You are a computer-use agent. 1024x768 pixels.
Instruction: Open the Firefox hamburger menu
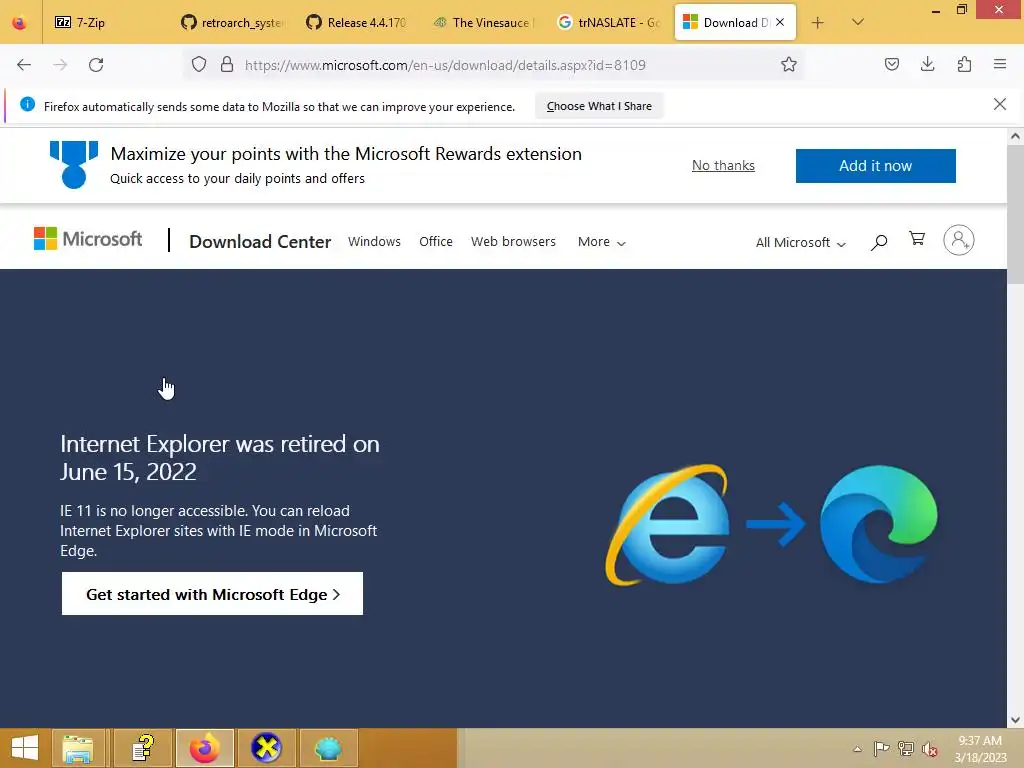1000,65
